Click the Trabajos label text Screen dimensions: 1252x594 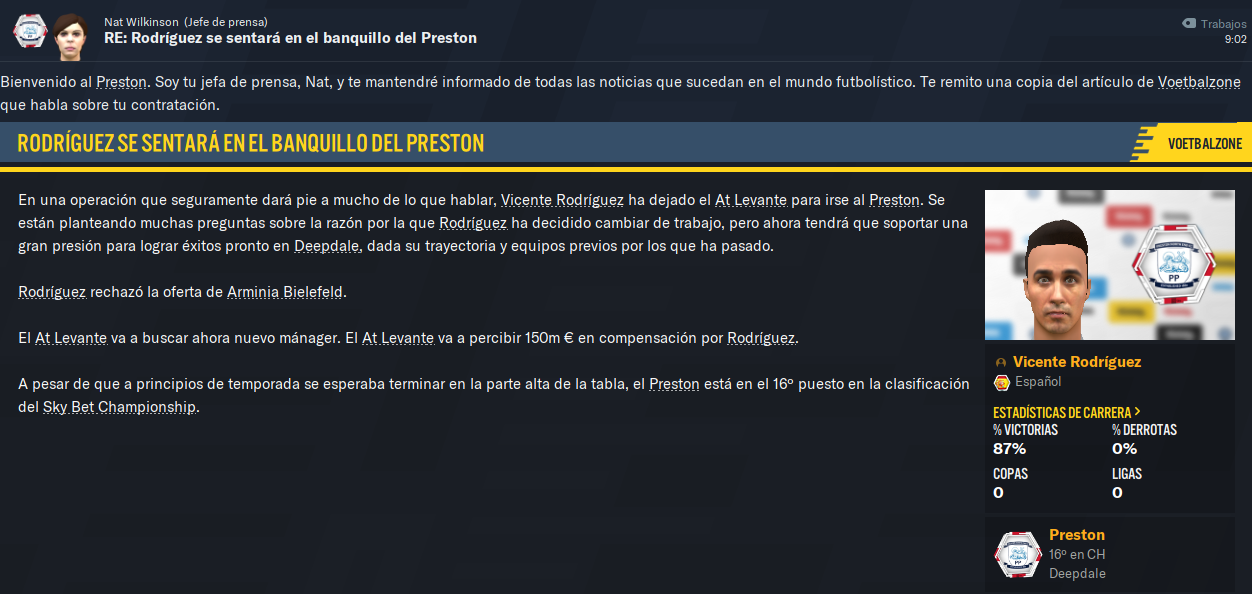click(x=1224, y=24)
